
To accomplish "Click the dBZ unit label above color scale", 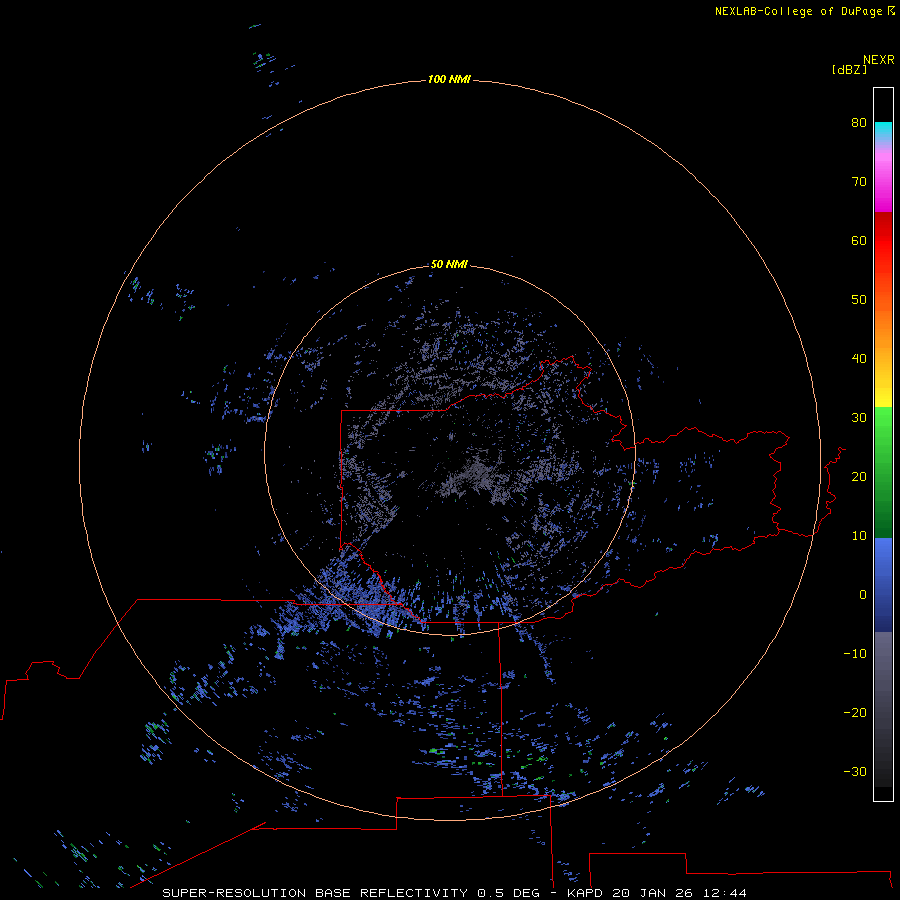I will point(849,69).
